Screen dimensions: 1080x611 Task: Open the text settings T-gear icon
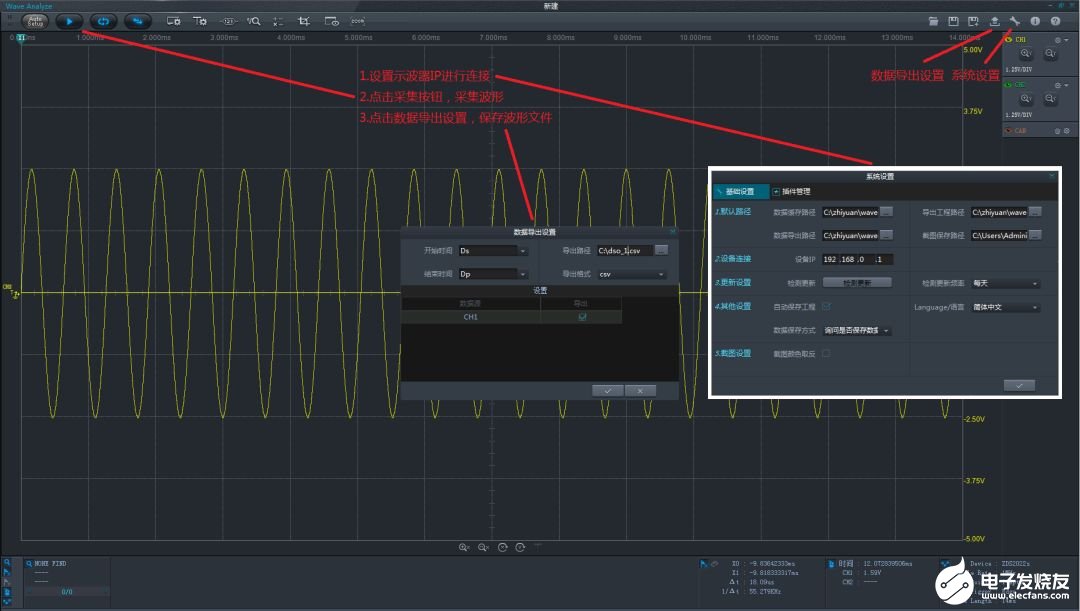[x=200, y=21]
